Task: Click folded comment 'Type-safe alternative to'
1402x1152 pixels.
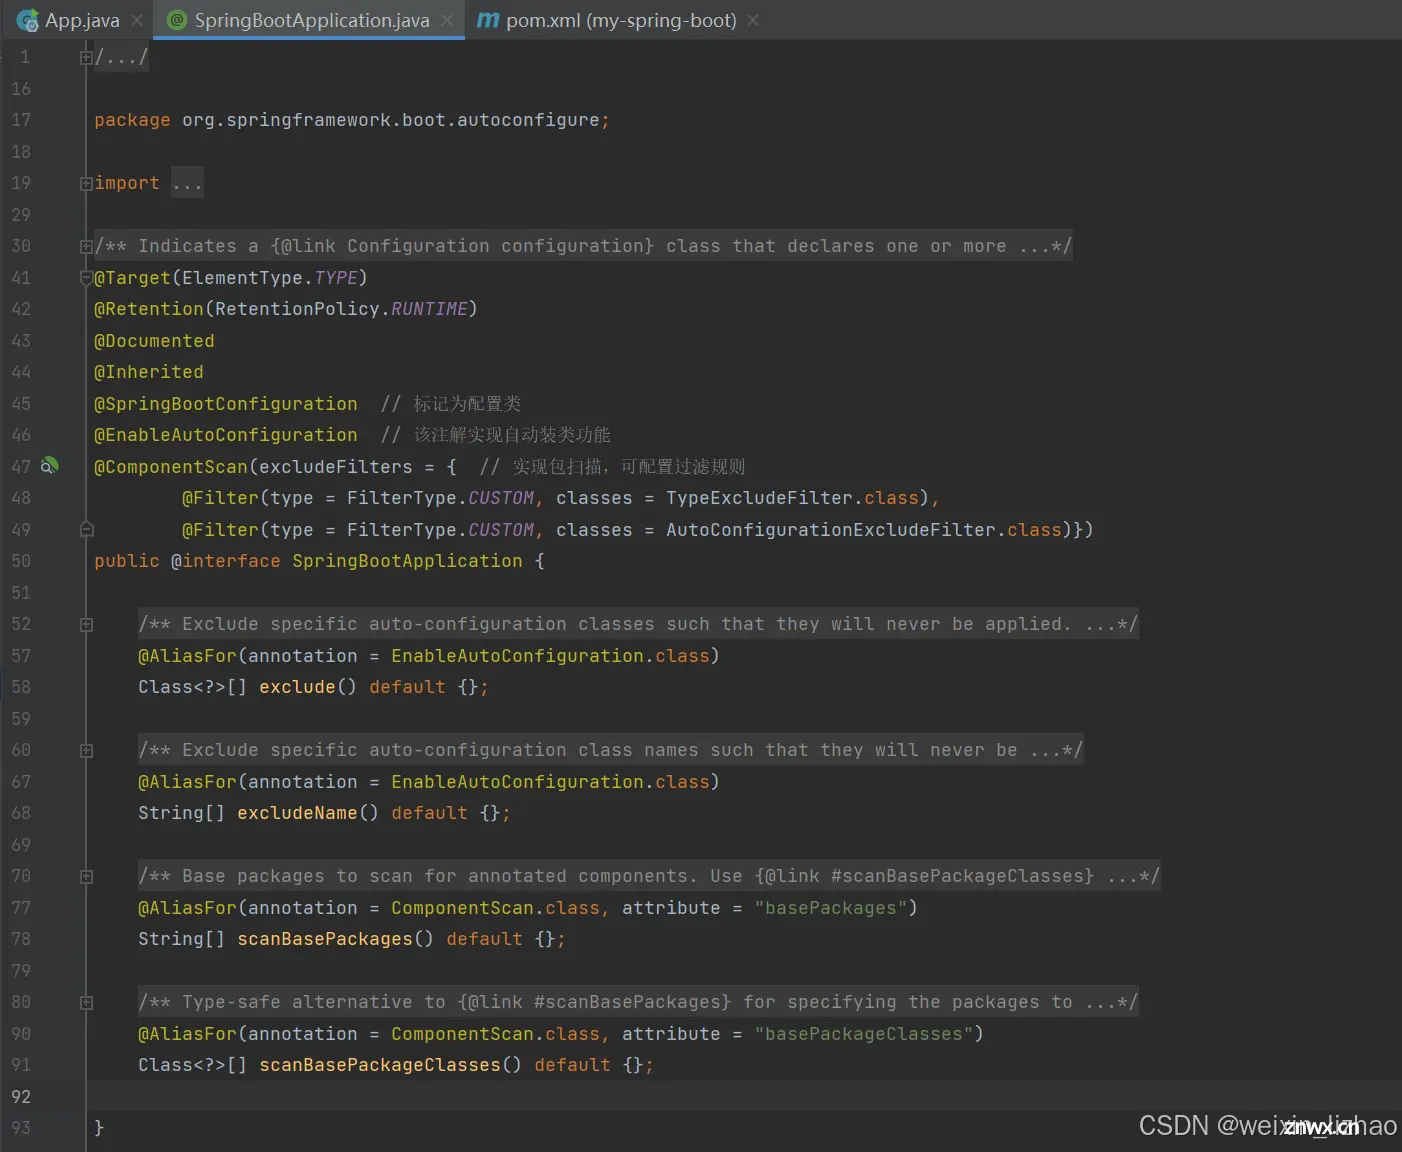Action: click(314, 1002)
